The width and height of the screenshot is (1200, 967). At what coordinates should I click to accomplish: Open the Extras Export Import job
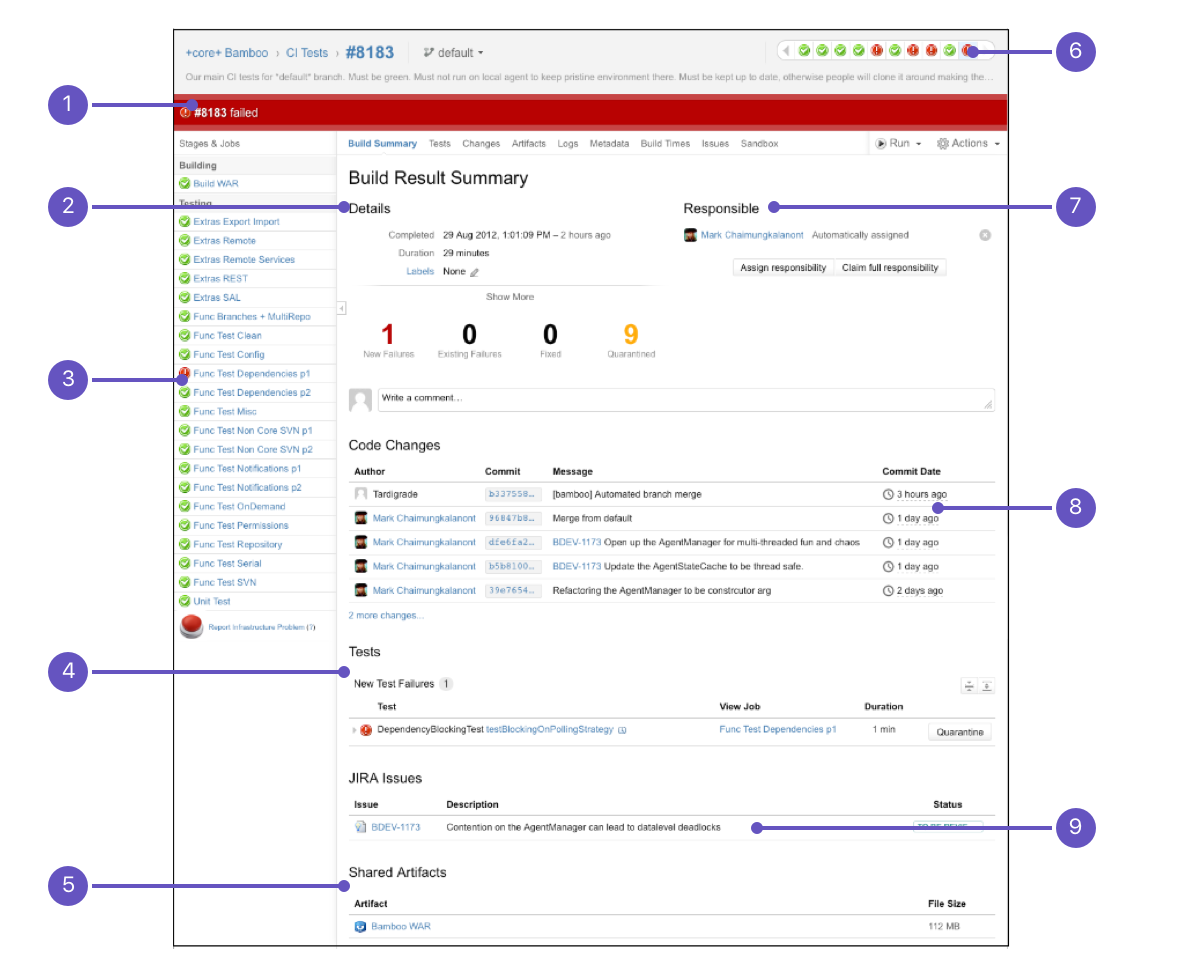(x=237, y=222)
